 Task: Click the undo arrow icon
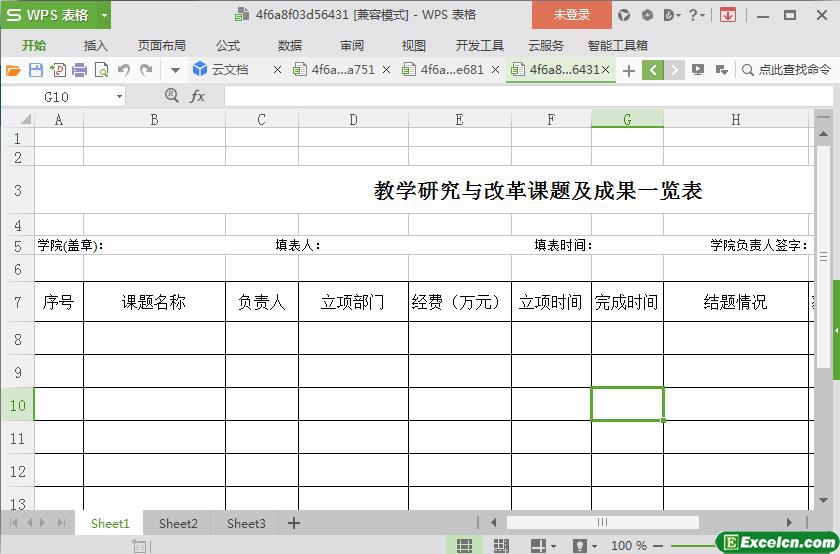(x=124, y=70)
